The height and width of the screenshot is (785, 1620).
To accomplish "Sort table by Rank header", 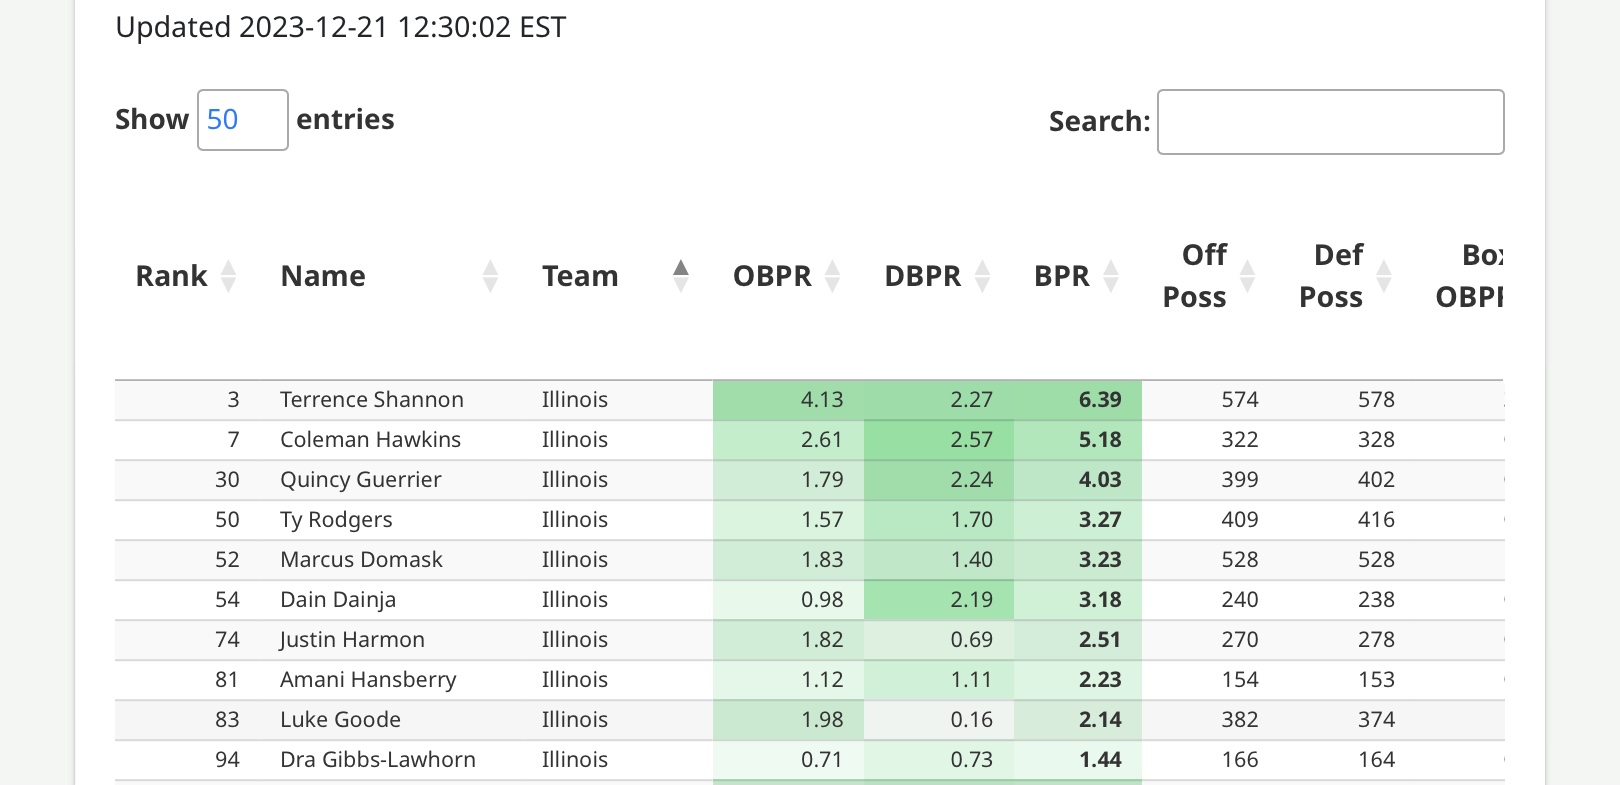I will [x=171, y=276].
